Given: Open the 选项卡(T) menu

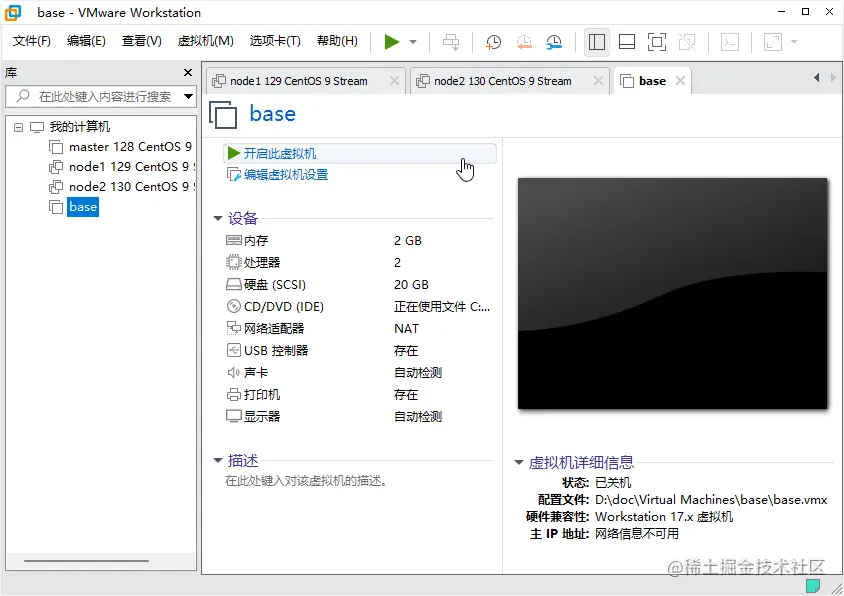Looking at the screenshot, I should point(275,41).
